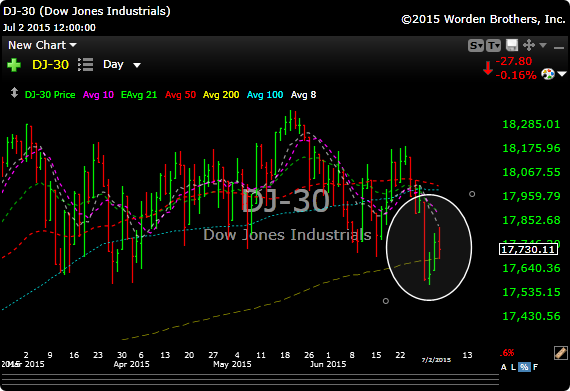The height and width of the screenshot is (391, 570).
Task: Click the 17,852.68 price axis label
Action: coord(531,220)
